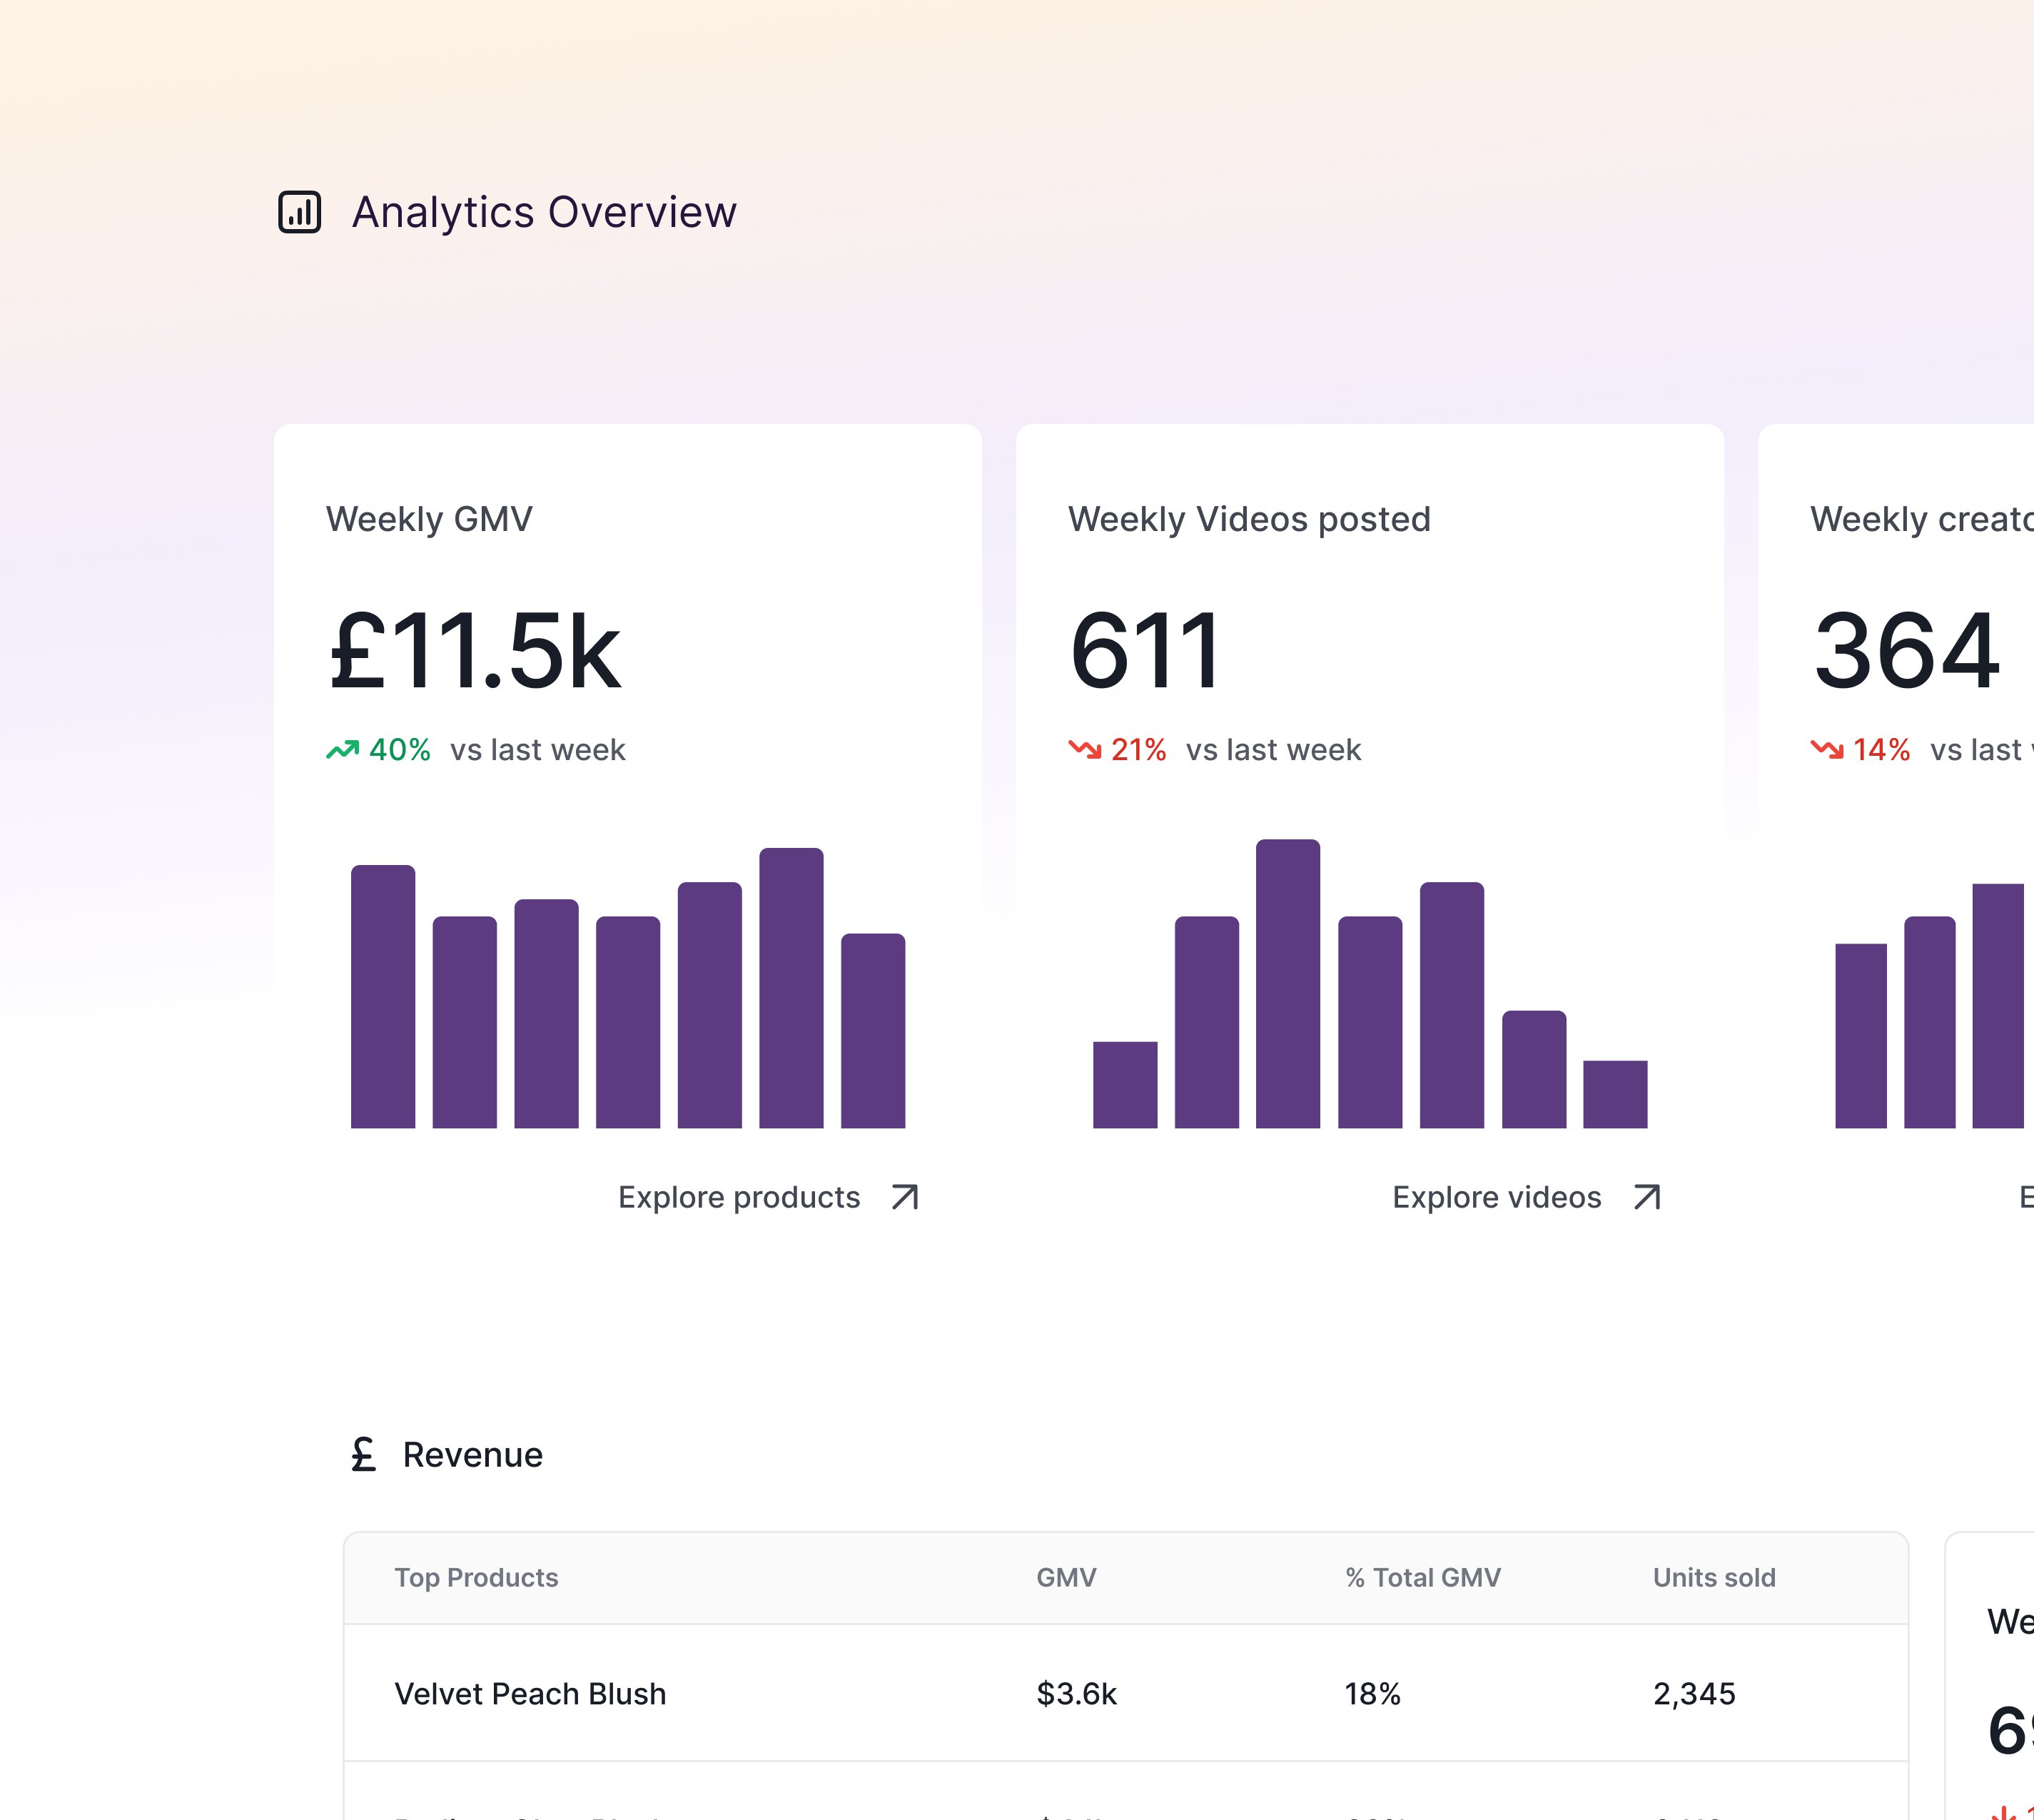This screenshot has height=1820, width=2034.
Task: Select the Velvet Peach Blush product row
Action: pos(530,1694)
